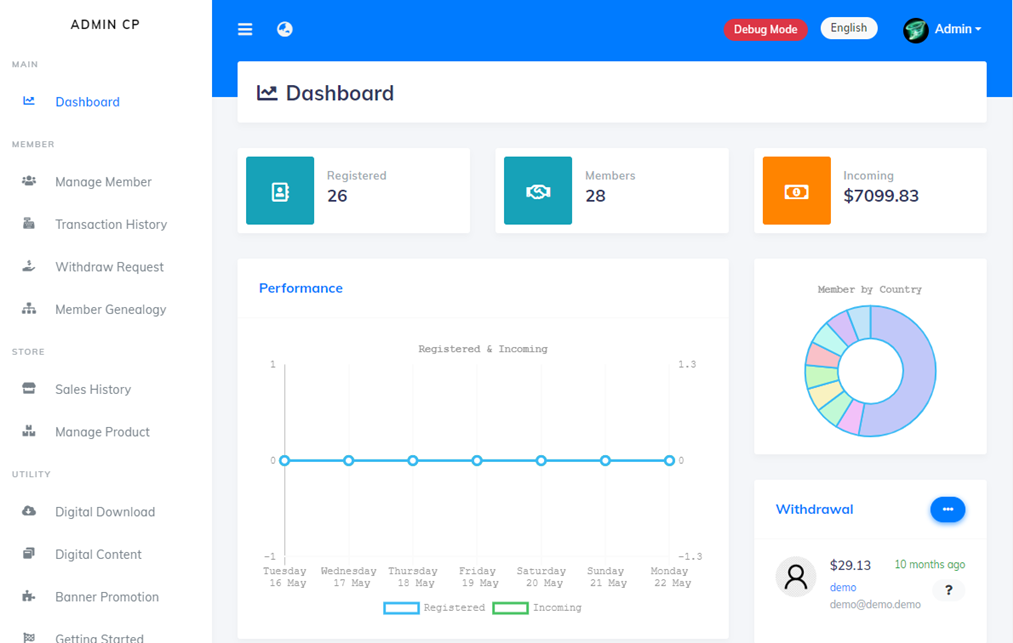
Task: Click the Sales History store icon
Action: pyautogui.click(x=29, y=389)
